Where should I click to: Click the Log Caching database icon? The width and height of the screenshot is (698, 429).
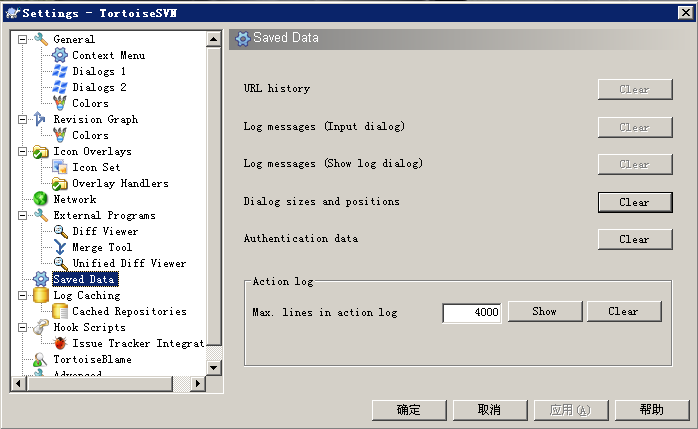(41, 295)
